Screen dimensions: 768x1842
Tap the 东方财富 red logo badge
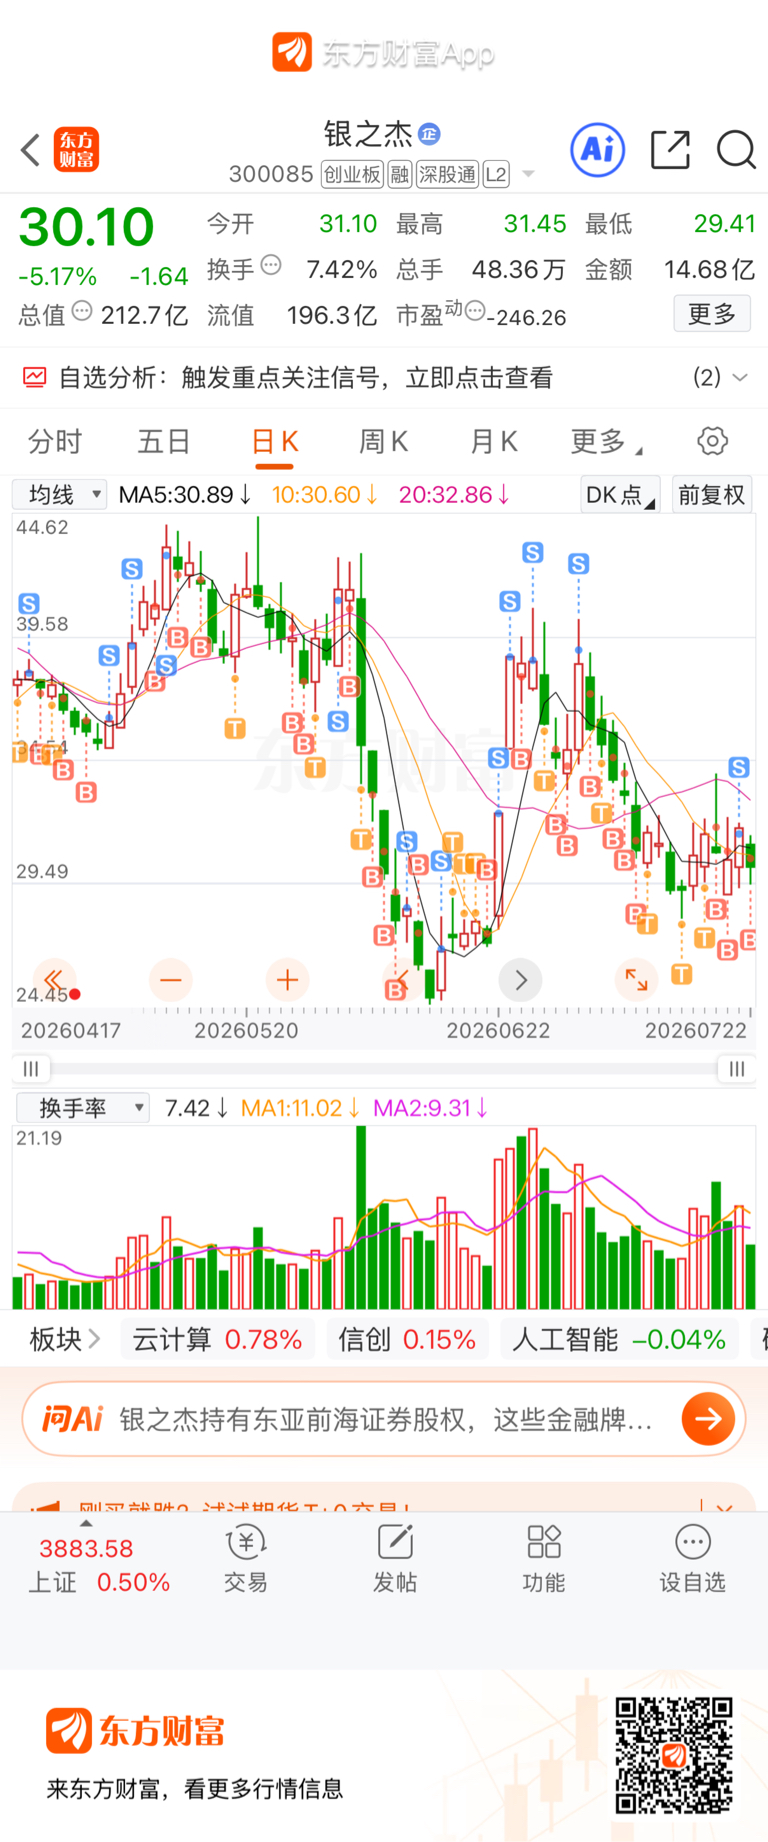[x=76, y=150]
